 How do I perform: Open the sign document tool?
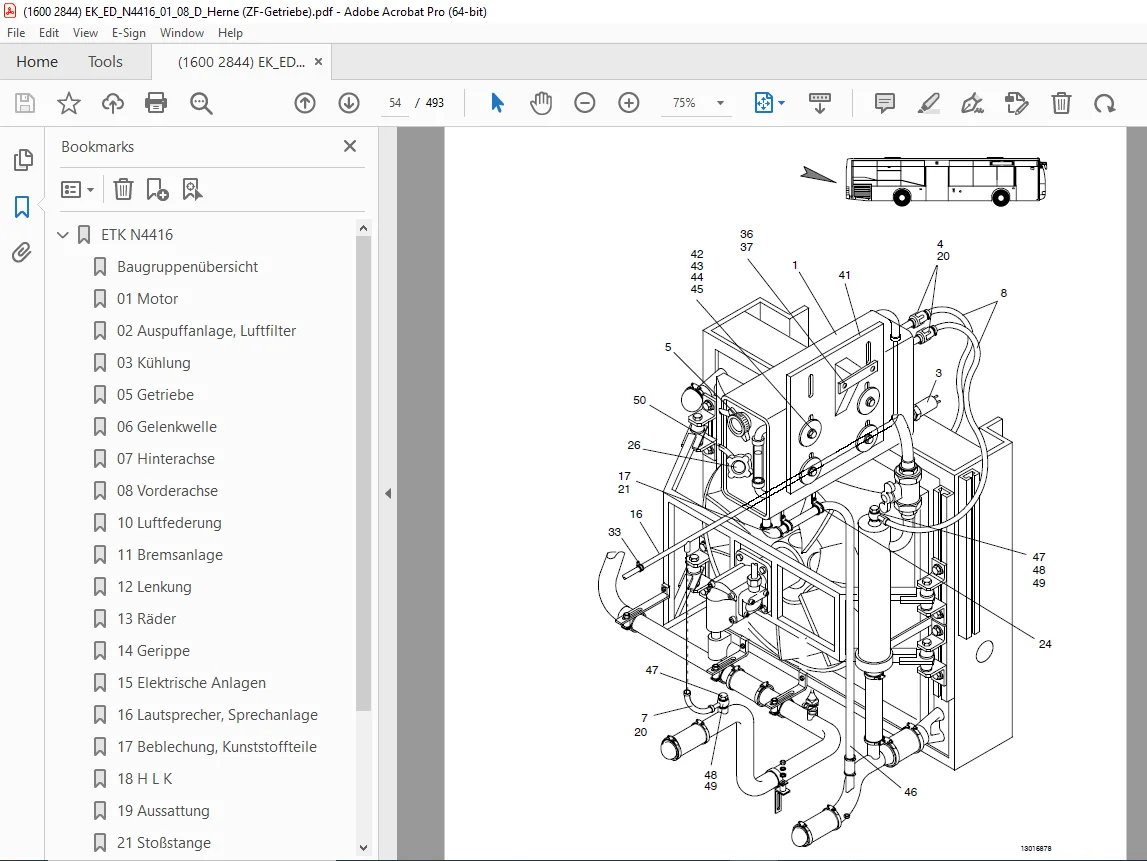coord(972,103)
